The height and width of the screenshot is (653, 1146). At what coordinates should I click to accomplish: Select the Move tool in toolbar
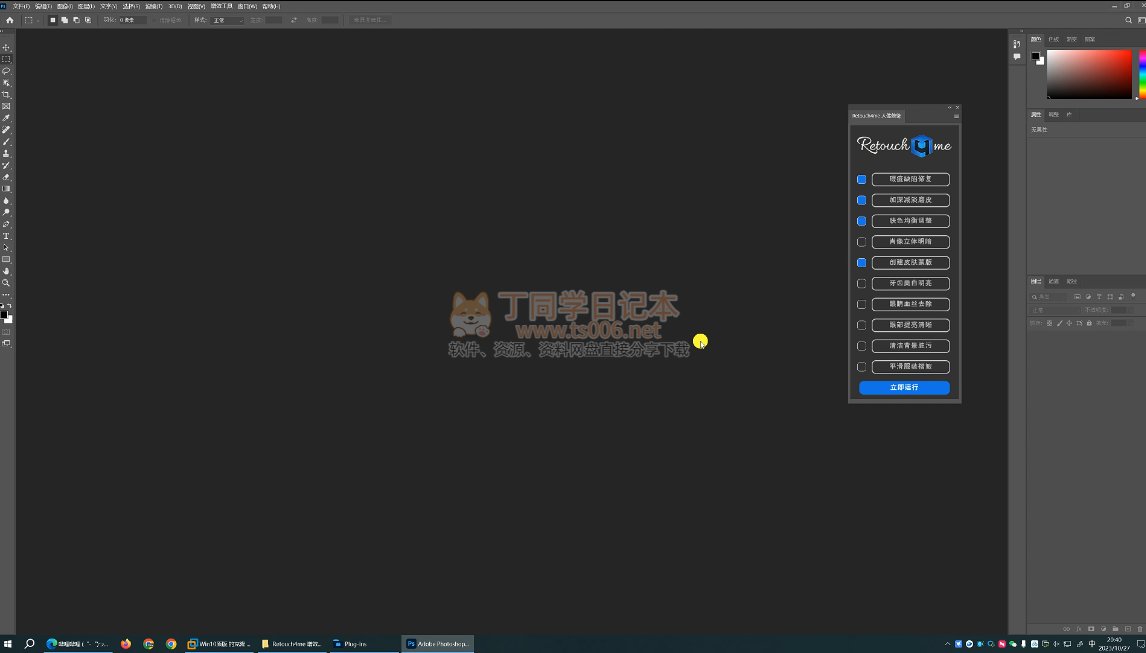[6, 48]
